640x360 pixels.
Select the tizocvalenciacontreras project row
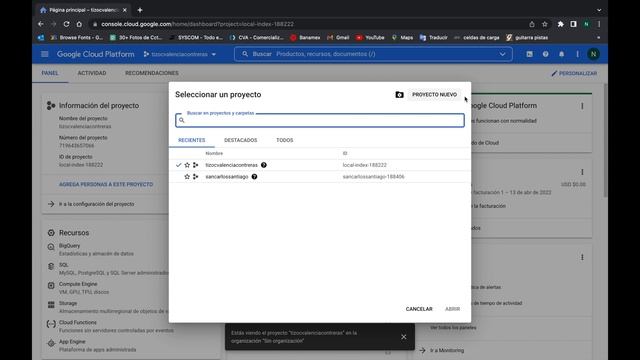320,165
